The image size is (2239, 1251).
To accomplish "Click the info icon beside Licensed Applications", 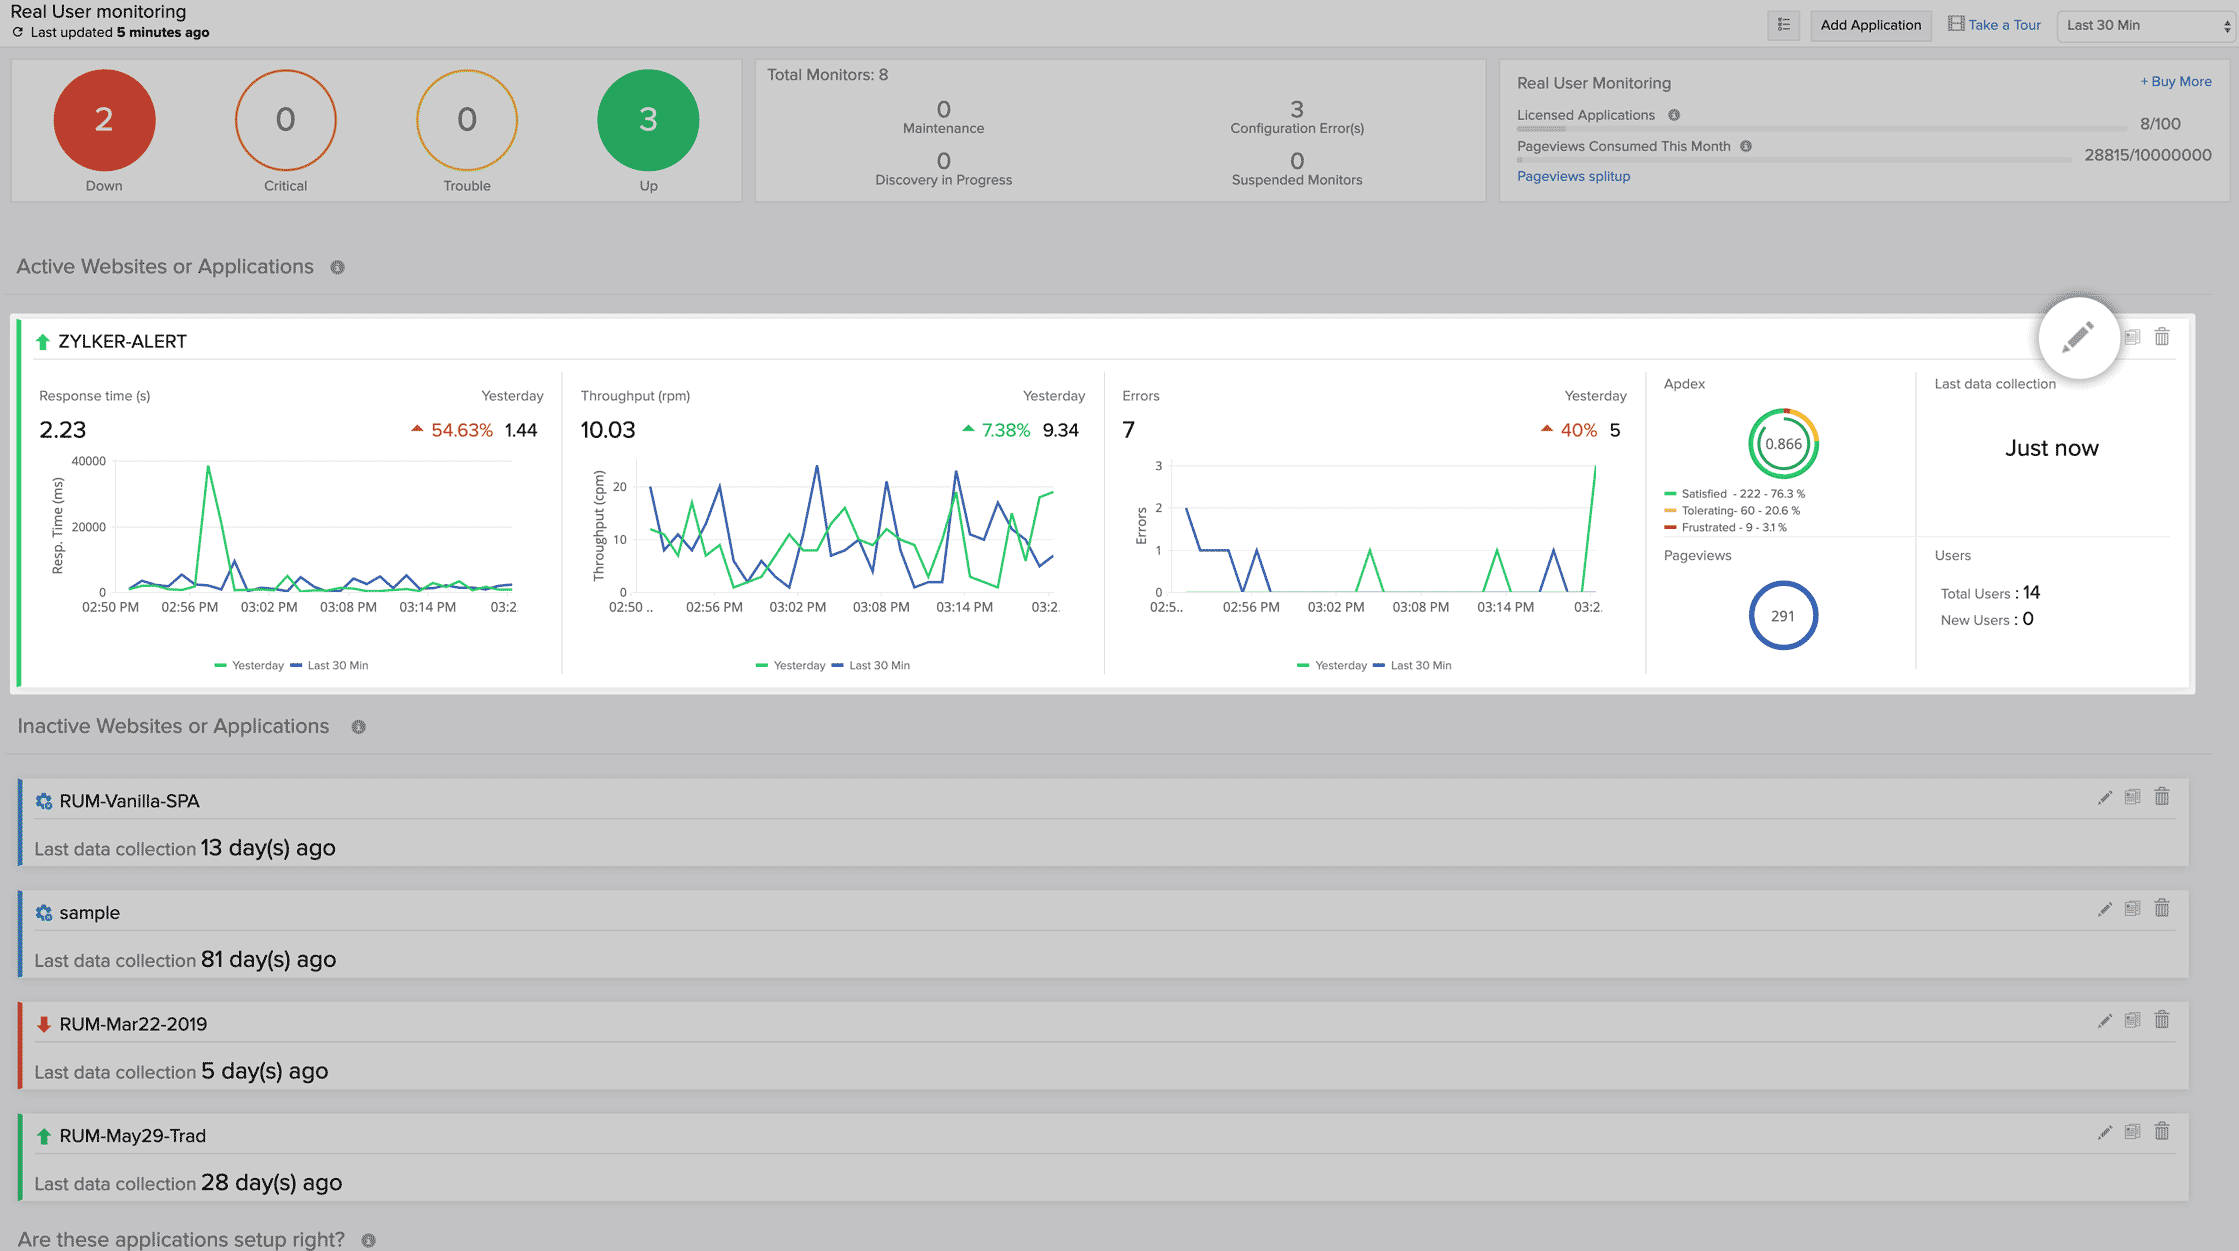I will click(x=1674, y=115).
